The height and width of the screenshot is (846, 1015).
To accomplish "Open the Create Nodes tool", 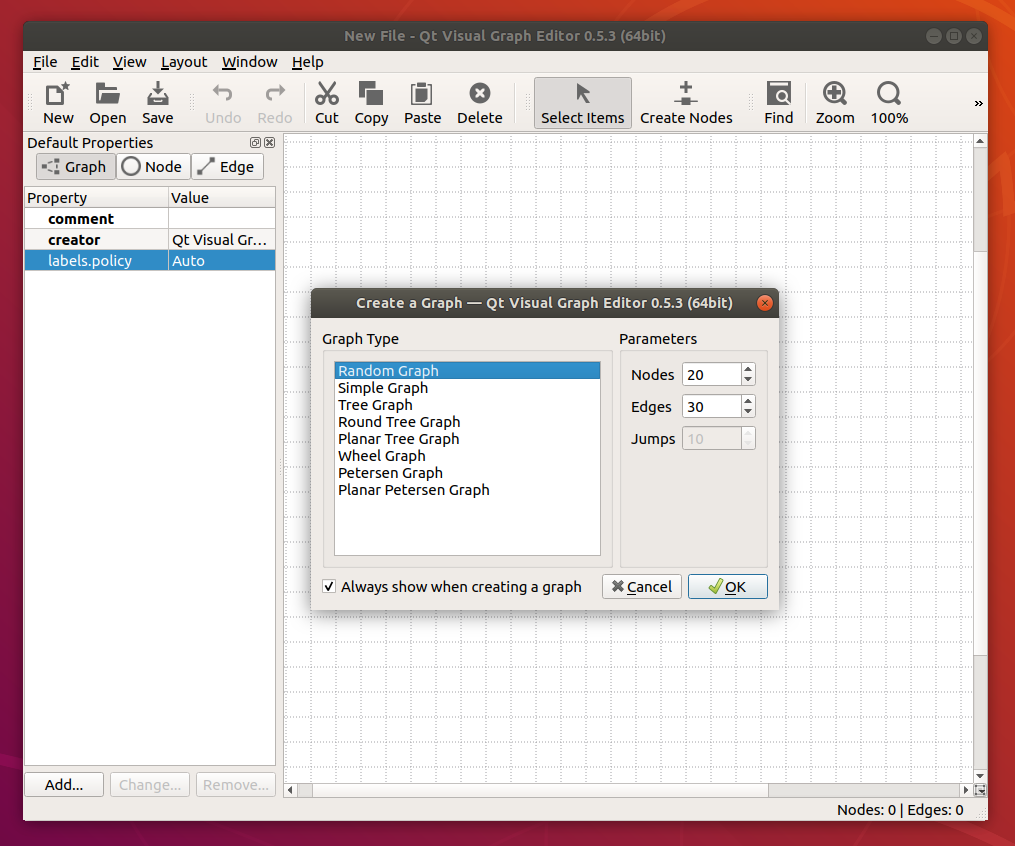I will pyautogui.click(x=686, y=100).
